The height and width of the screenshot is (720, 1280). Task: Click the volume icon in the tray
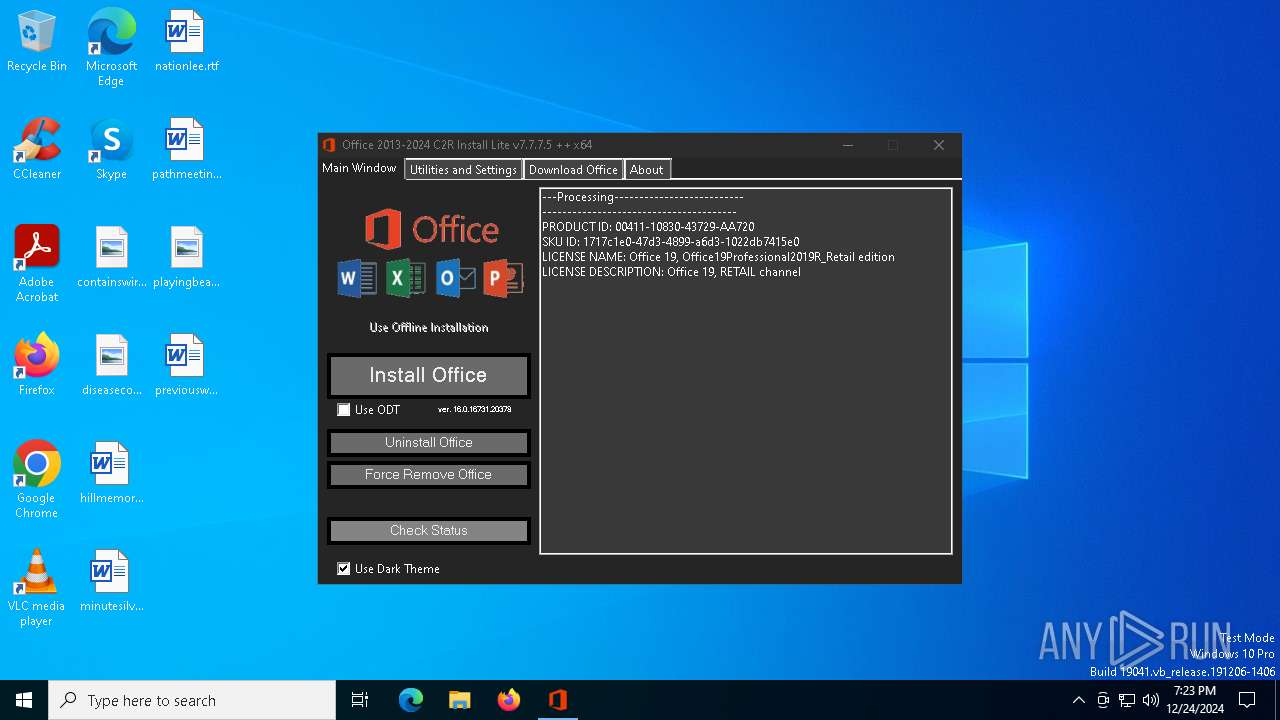pos(1151,700)
